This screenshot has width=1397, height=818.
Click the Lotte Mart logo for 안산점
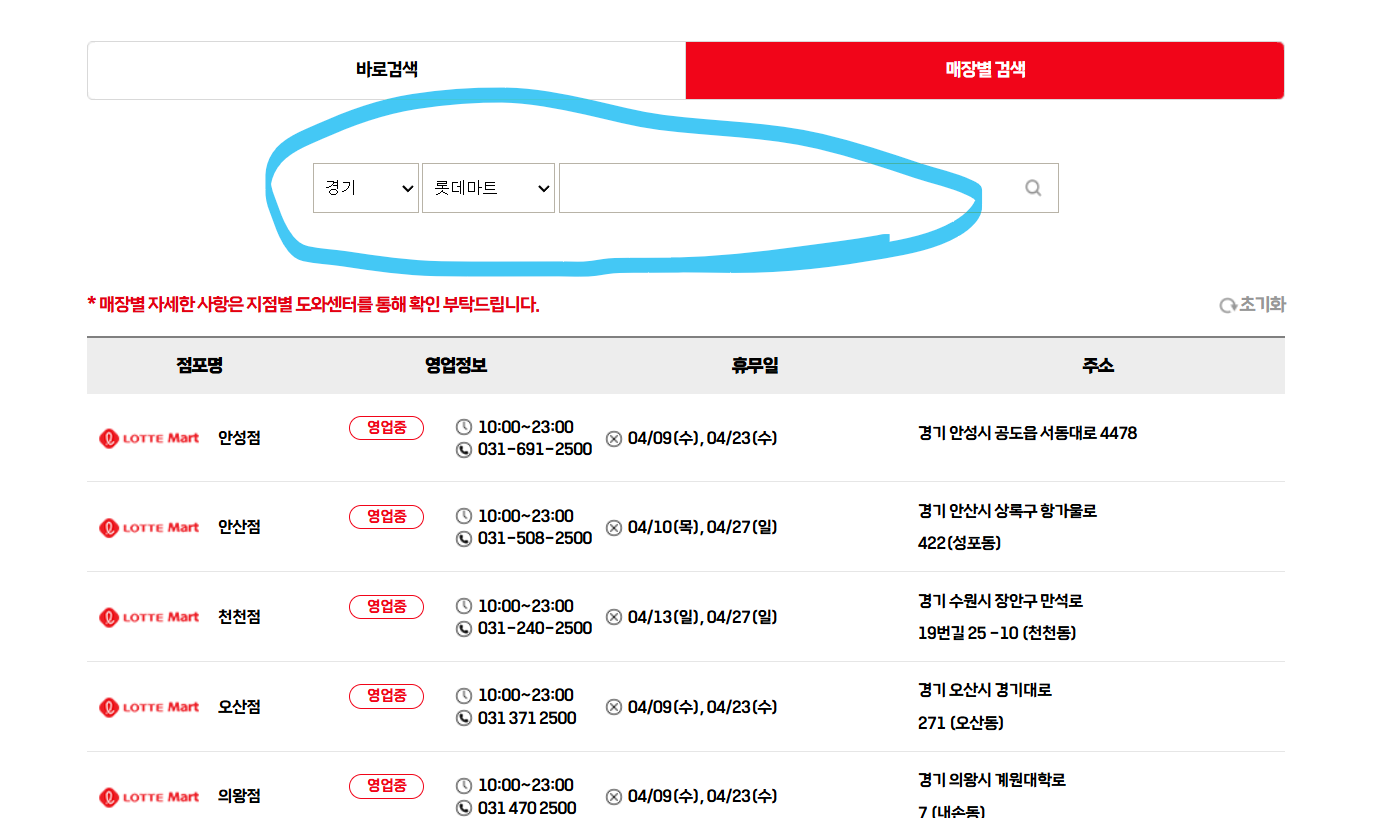click(x=149, y=527)
